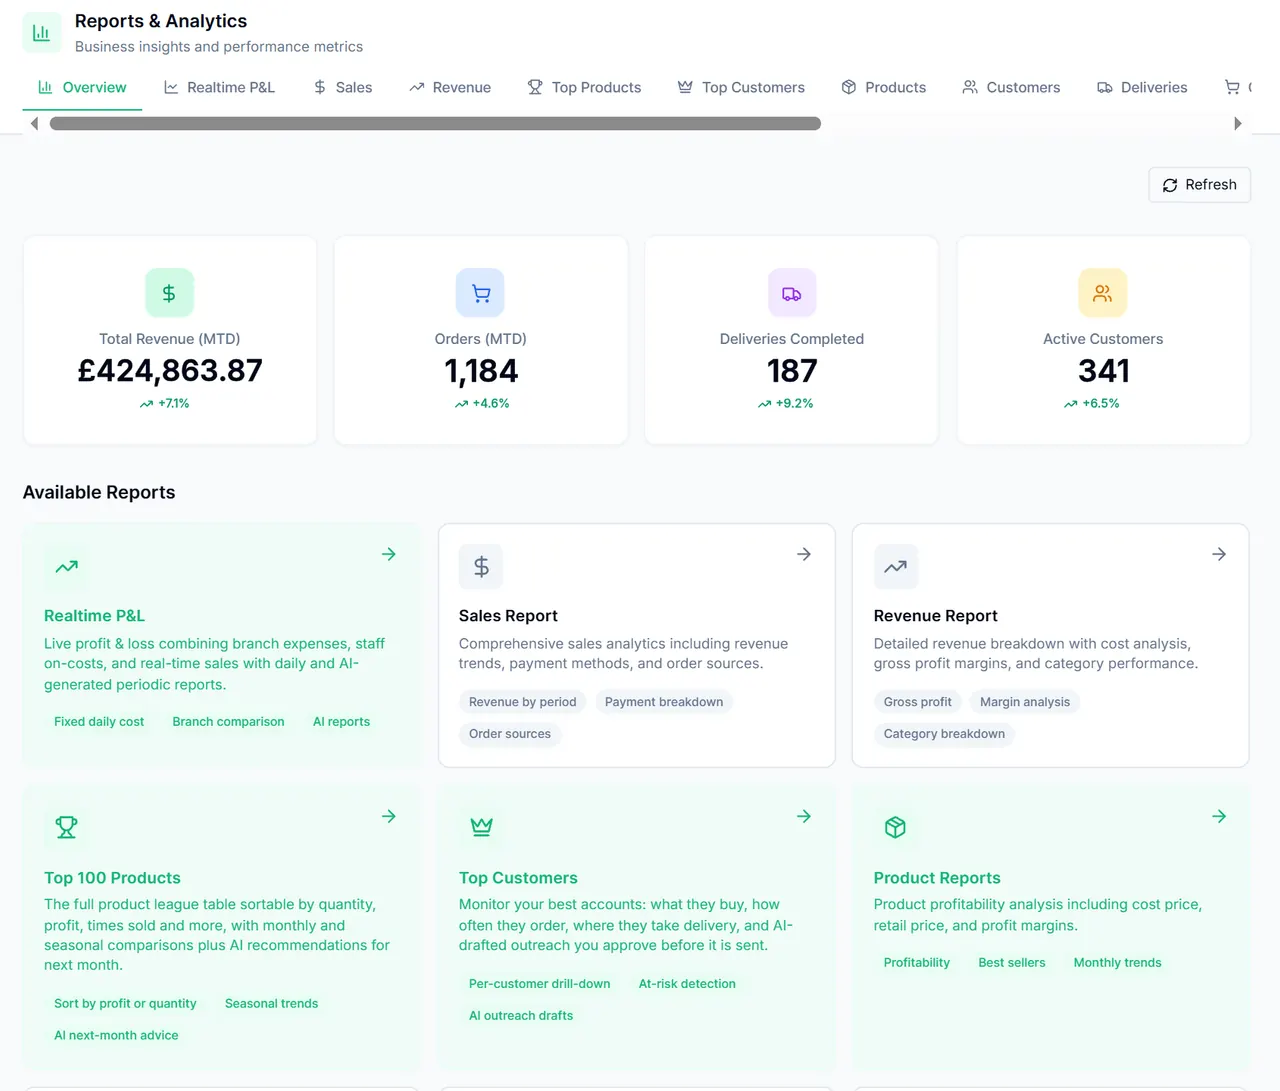
Task: Click the Best sellers tag
Action: coord(1012,963)
